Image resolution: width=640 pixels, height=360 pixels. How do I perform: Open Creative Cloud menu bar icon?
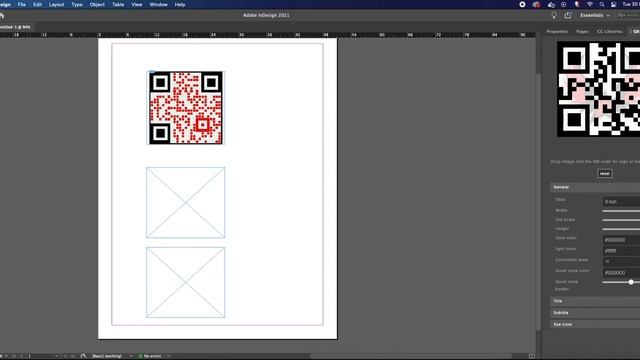536,4
